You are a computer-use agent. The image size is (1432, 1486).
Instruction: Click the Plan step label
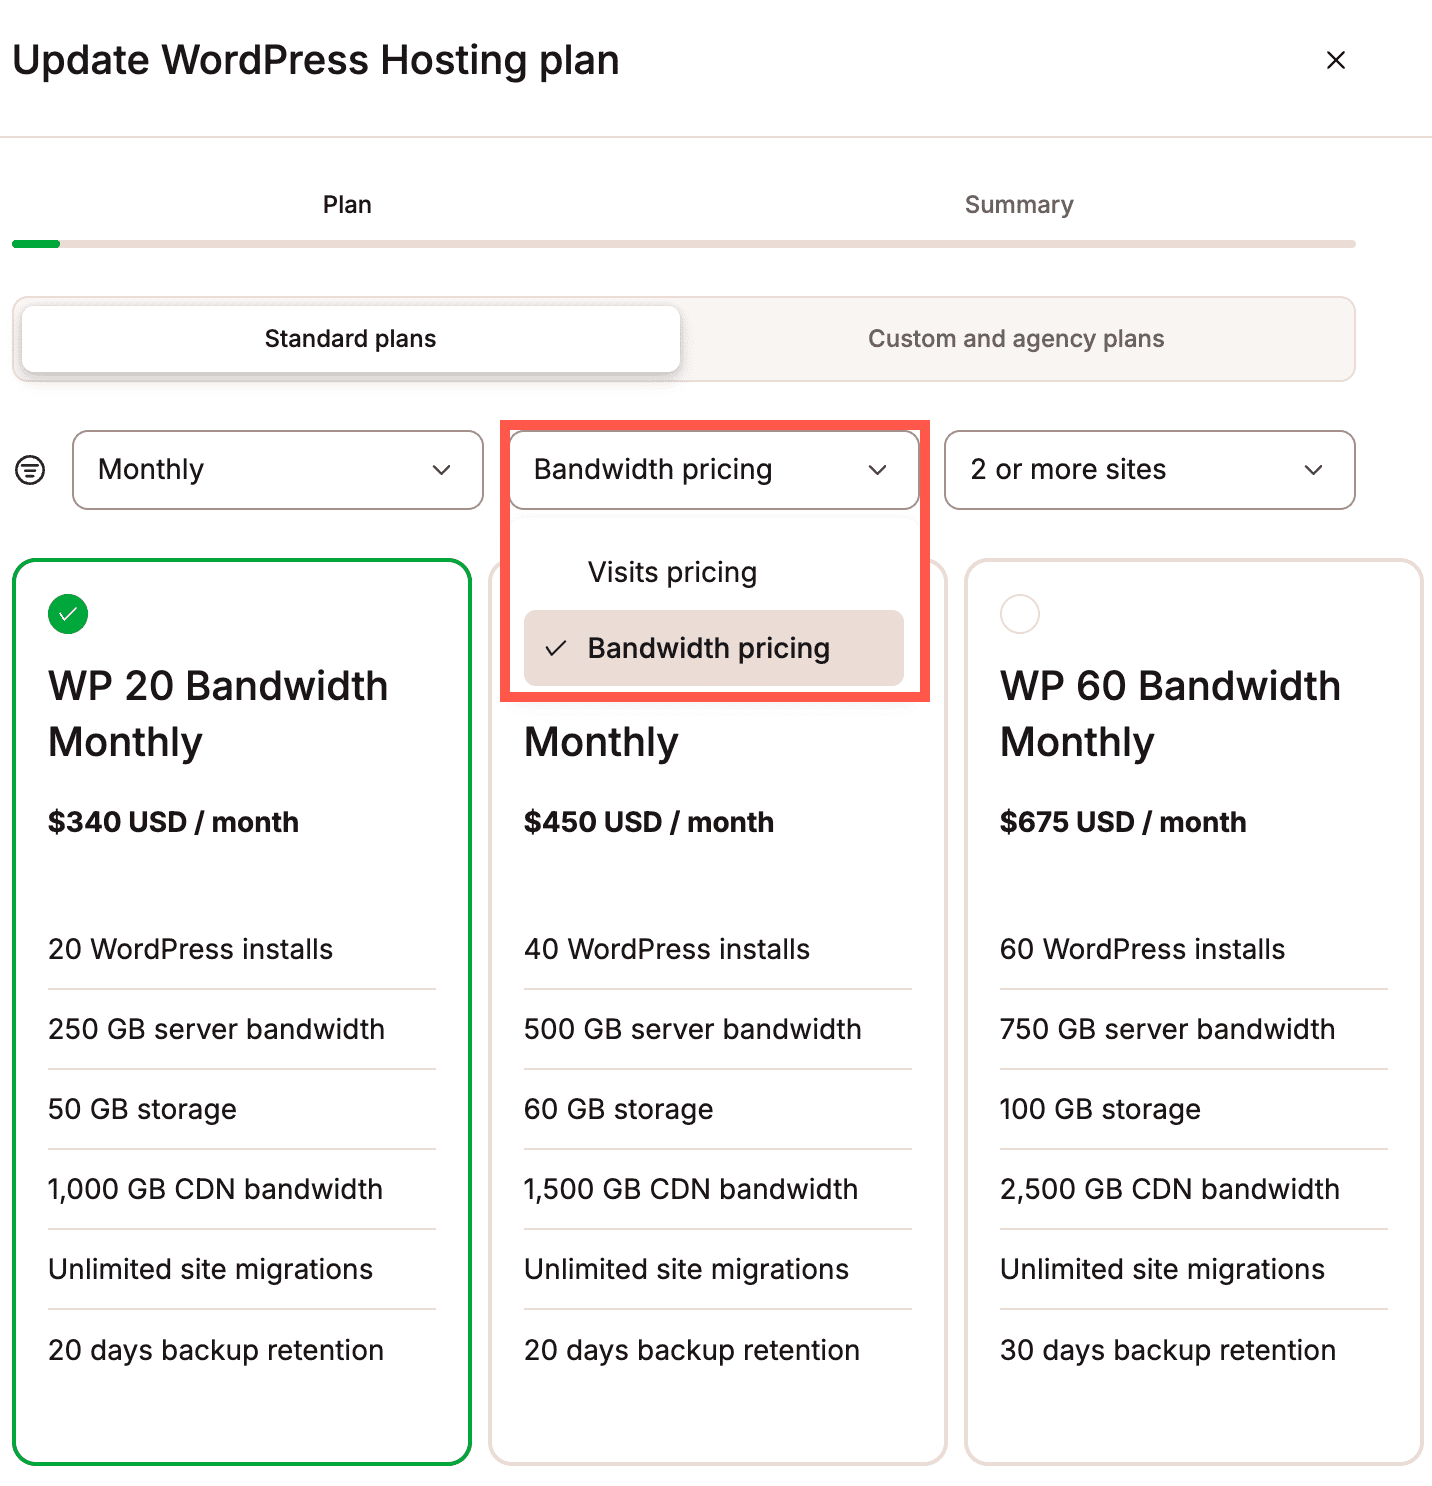(346, 204)
